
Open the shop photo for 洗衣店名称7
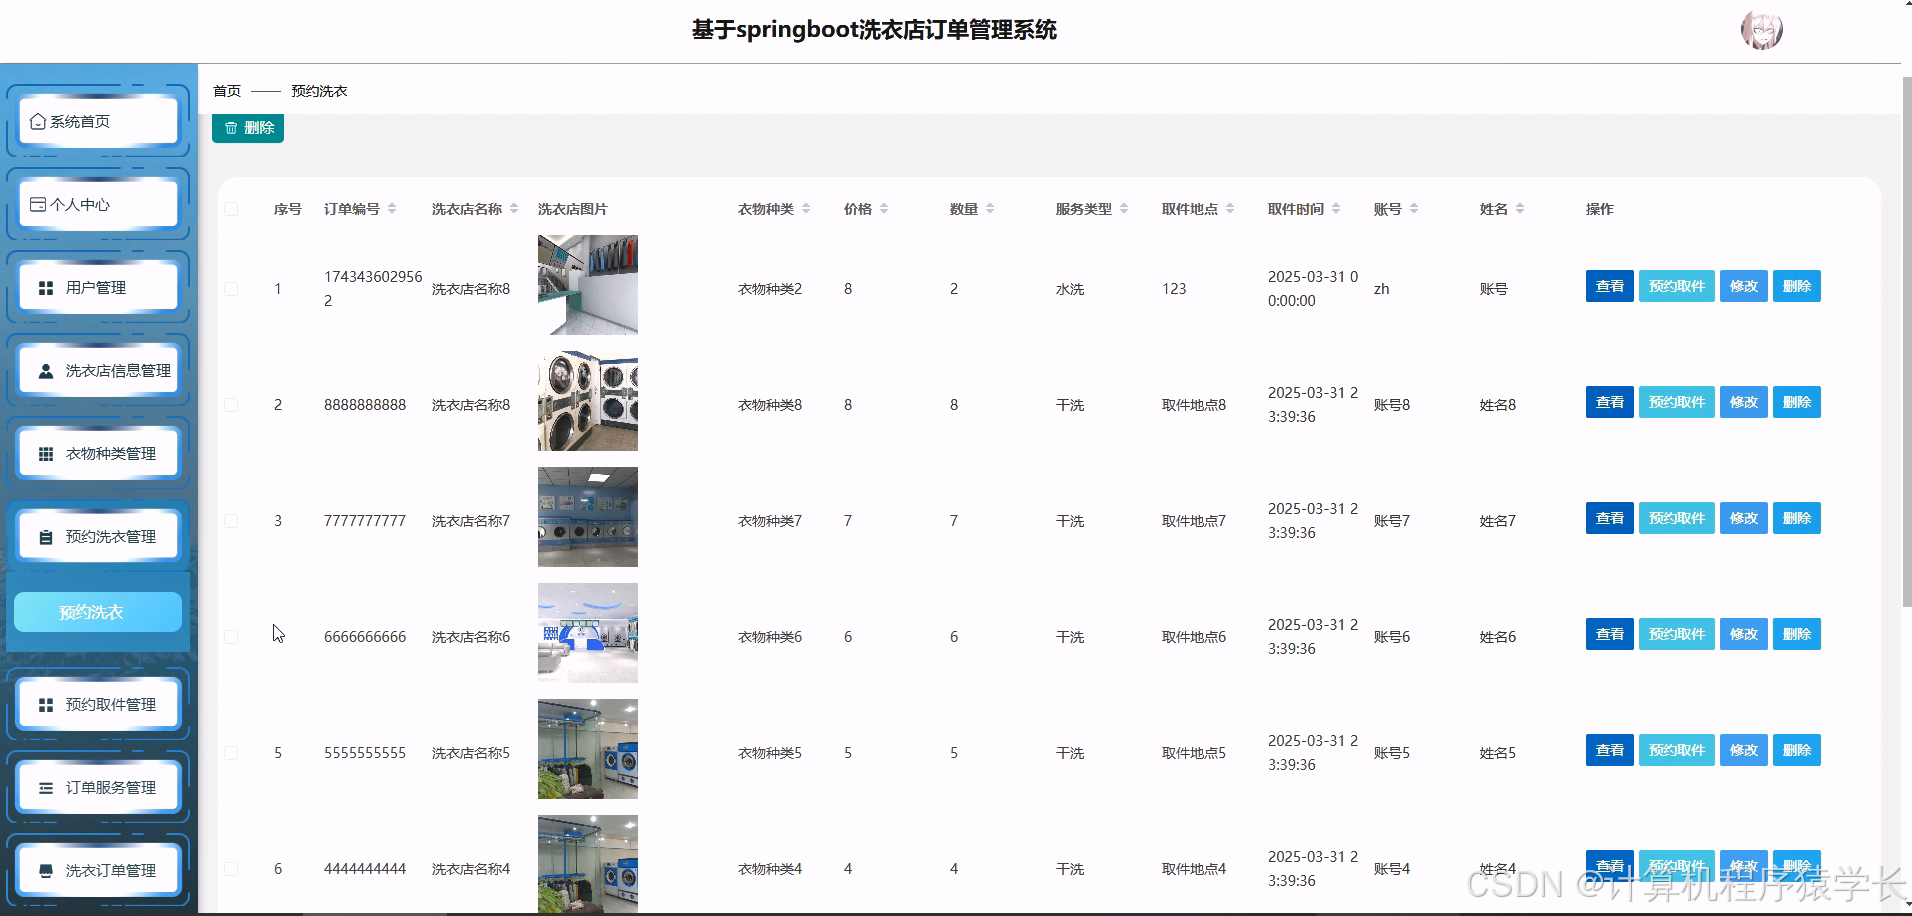(x=588, y=517)
